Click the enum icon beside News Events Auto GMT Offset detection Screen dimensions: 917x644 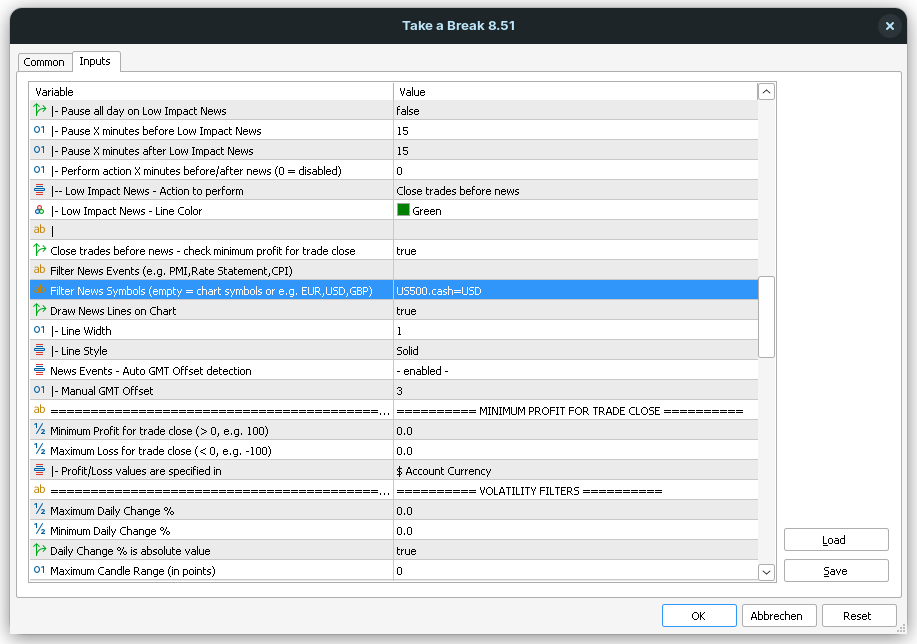(40, 371)
